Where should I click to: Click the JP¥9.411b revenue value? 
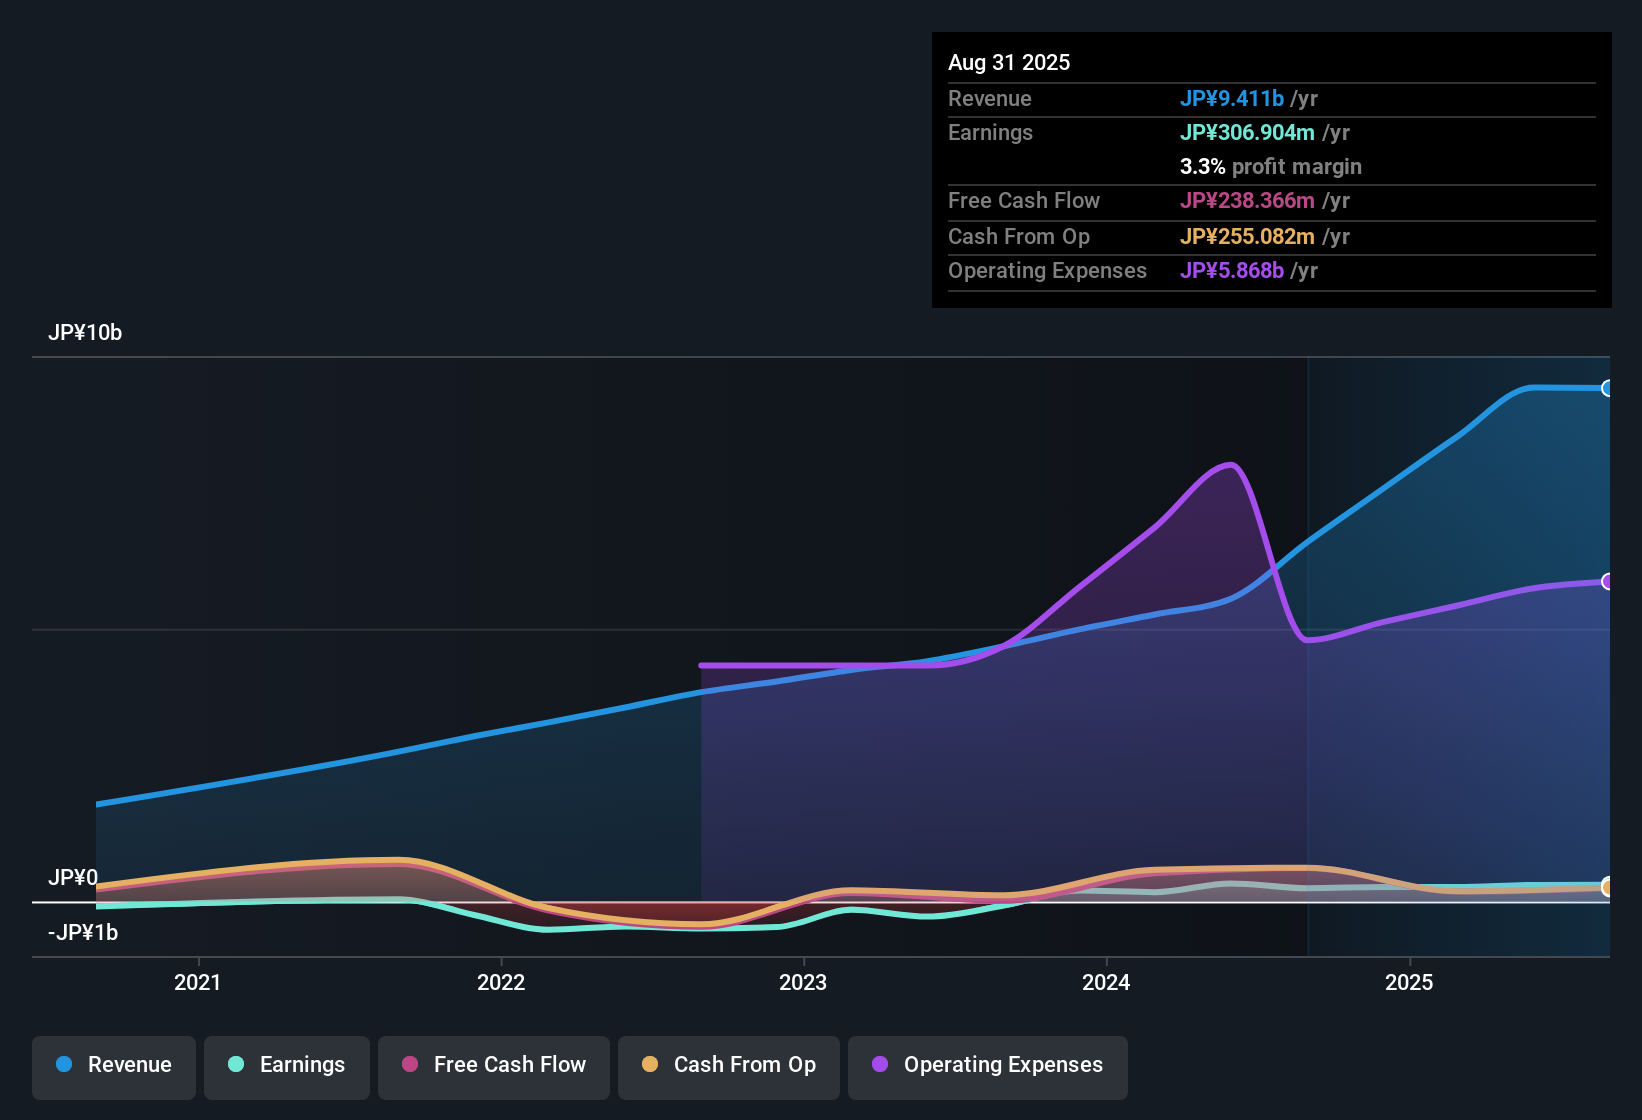click(x=1232, y=99)
